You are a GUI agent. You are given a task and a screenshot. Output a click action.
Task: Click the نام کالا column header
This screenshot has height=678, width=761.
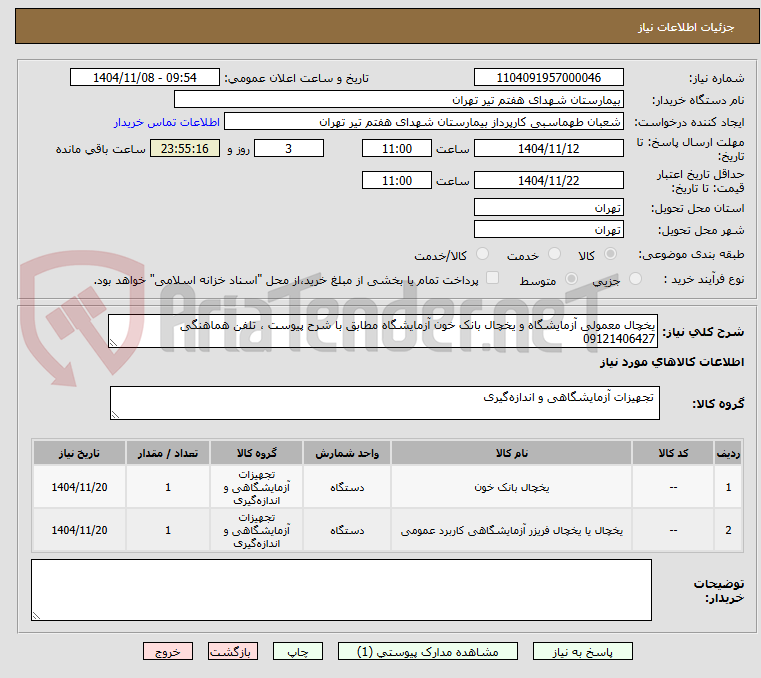click(512, 453)
